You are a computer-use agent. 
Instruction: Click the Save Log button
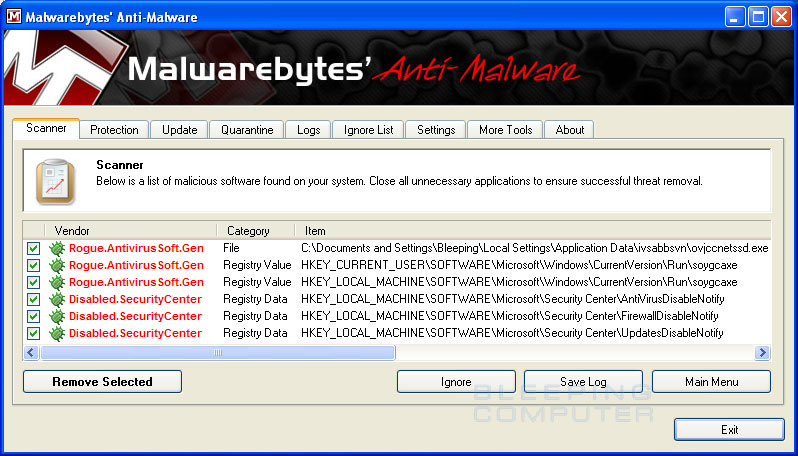tap(583, 382)
